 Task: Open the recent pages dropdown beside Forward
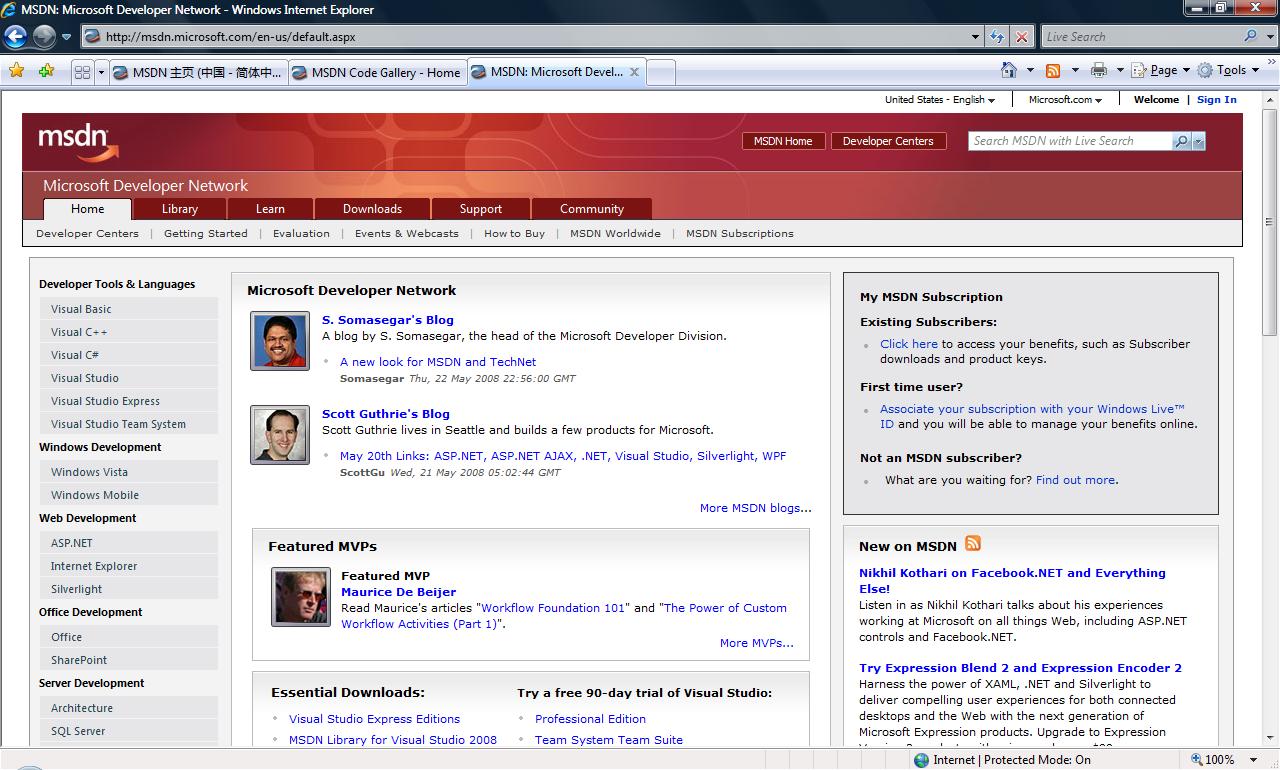click(67, 37)
